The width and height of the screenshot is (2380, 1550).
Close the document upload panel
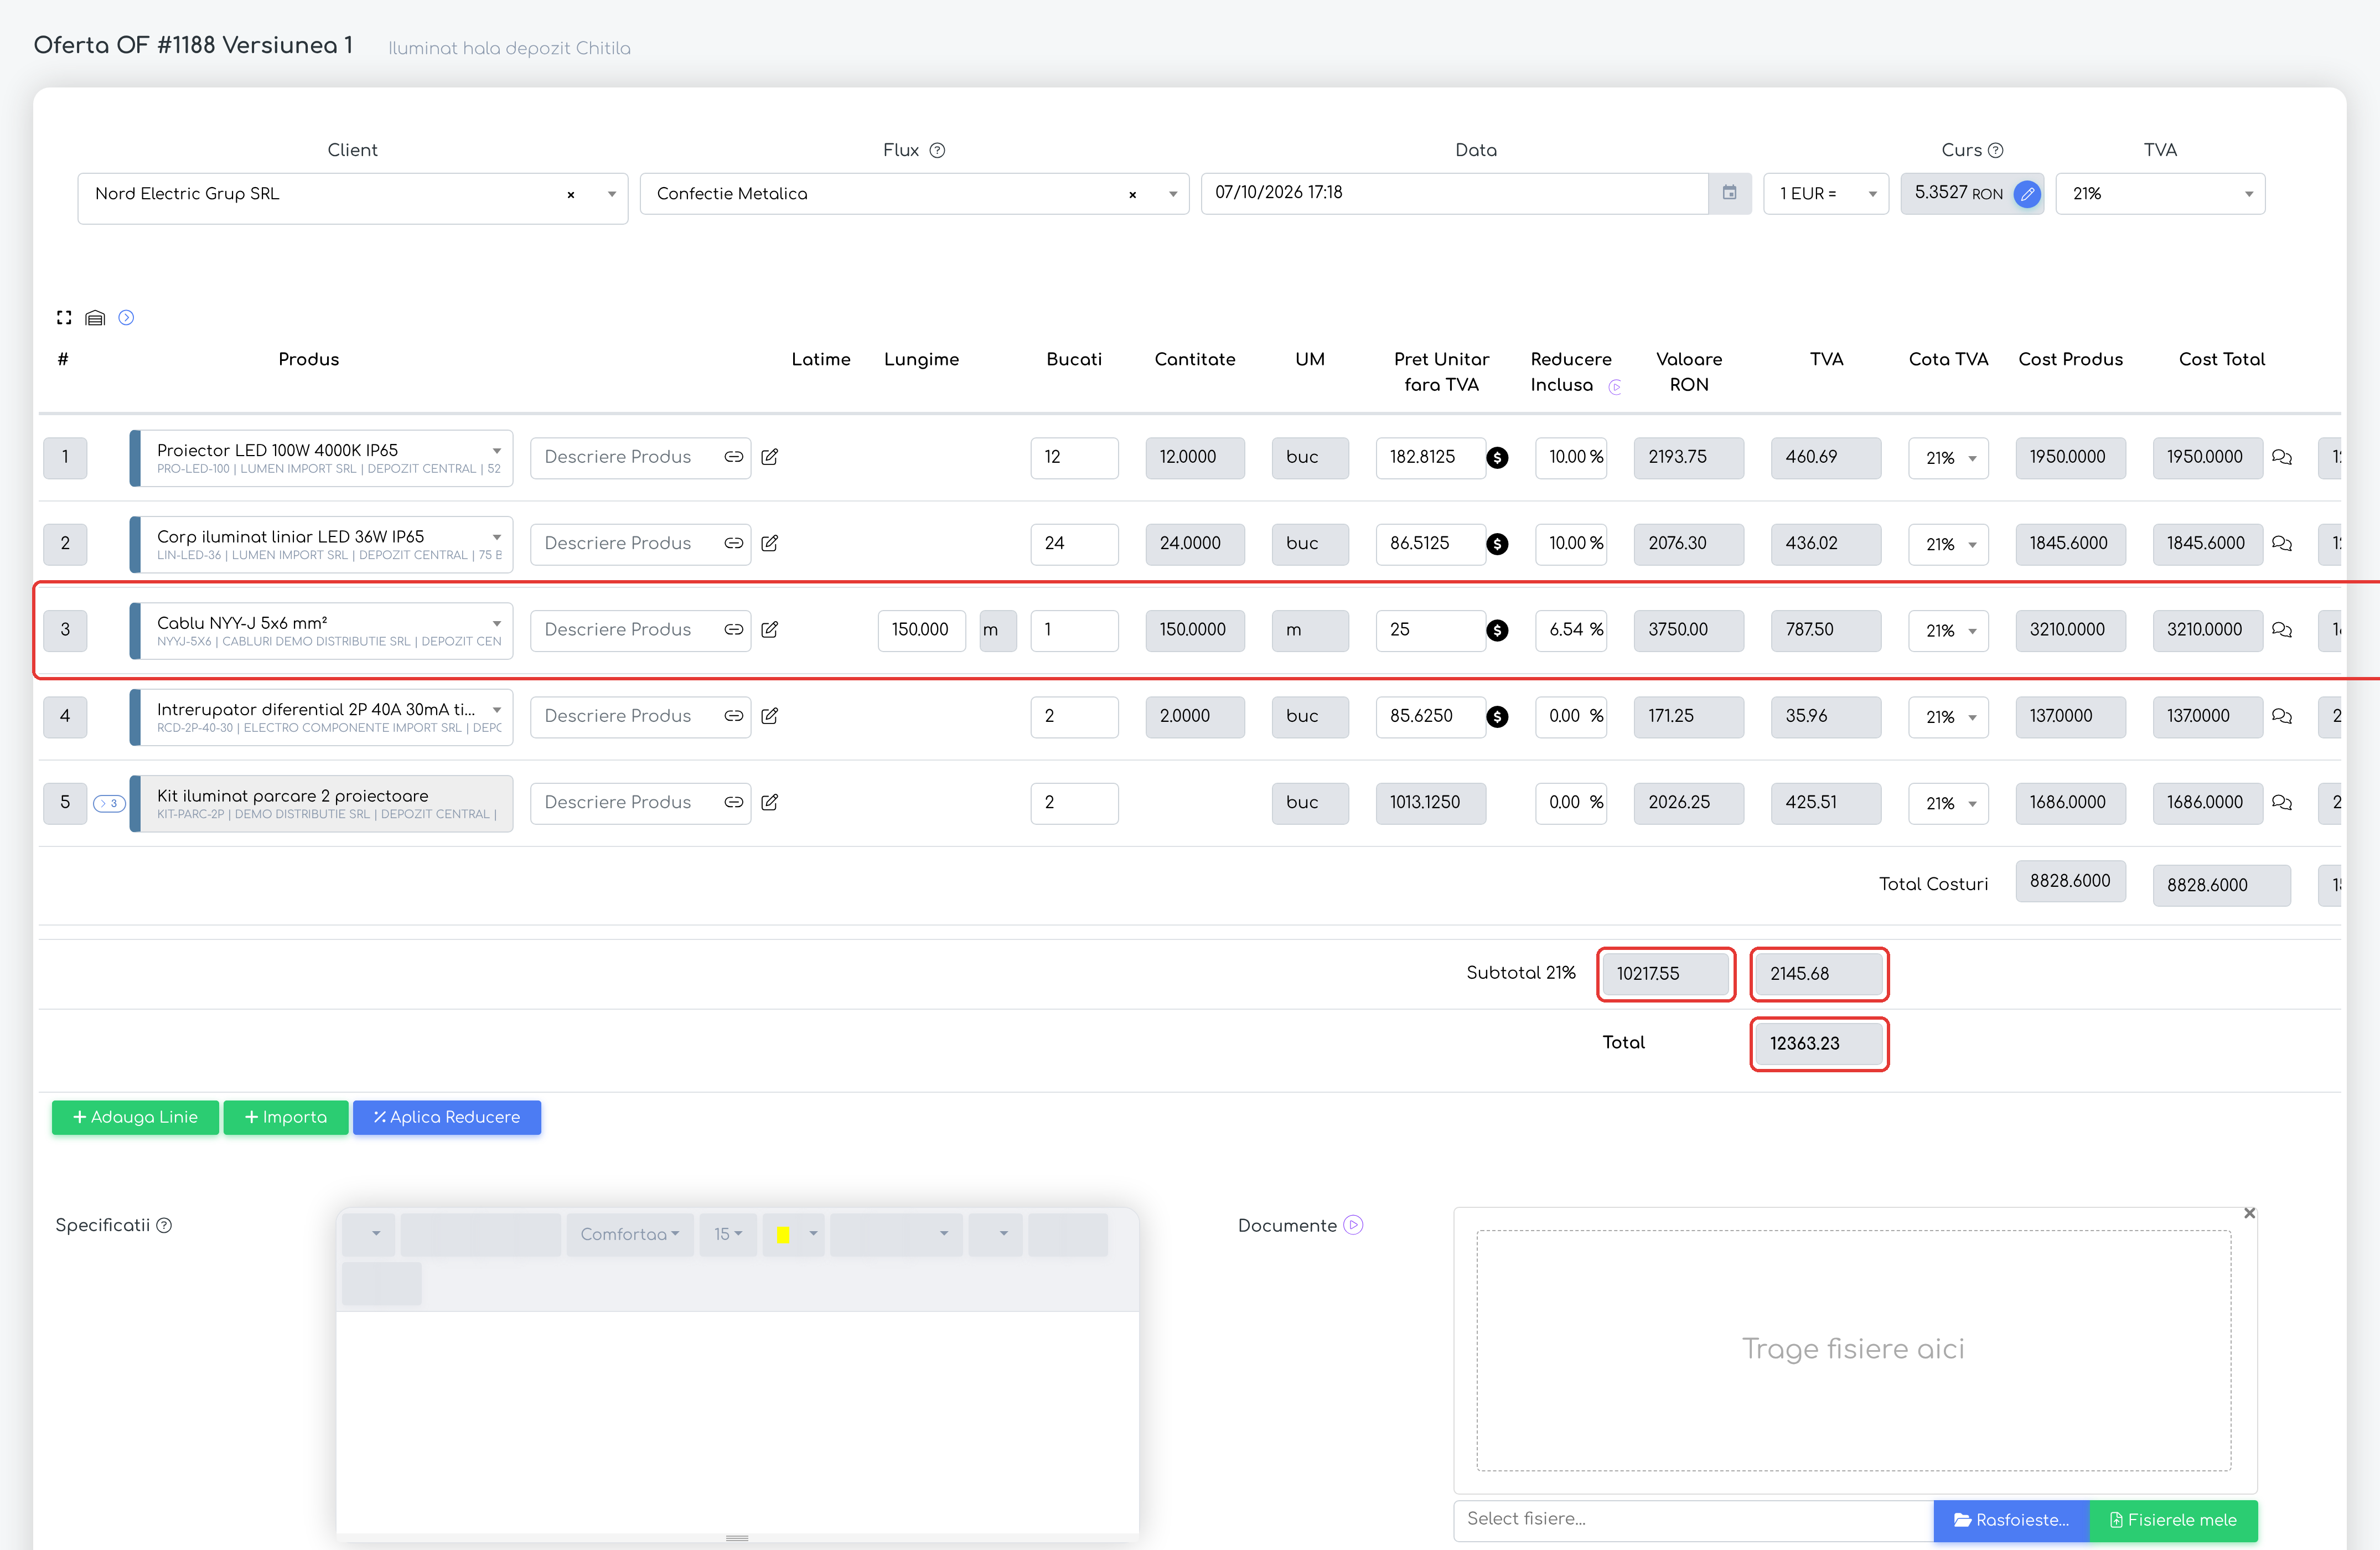(x=2249, y=1213)
